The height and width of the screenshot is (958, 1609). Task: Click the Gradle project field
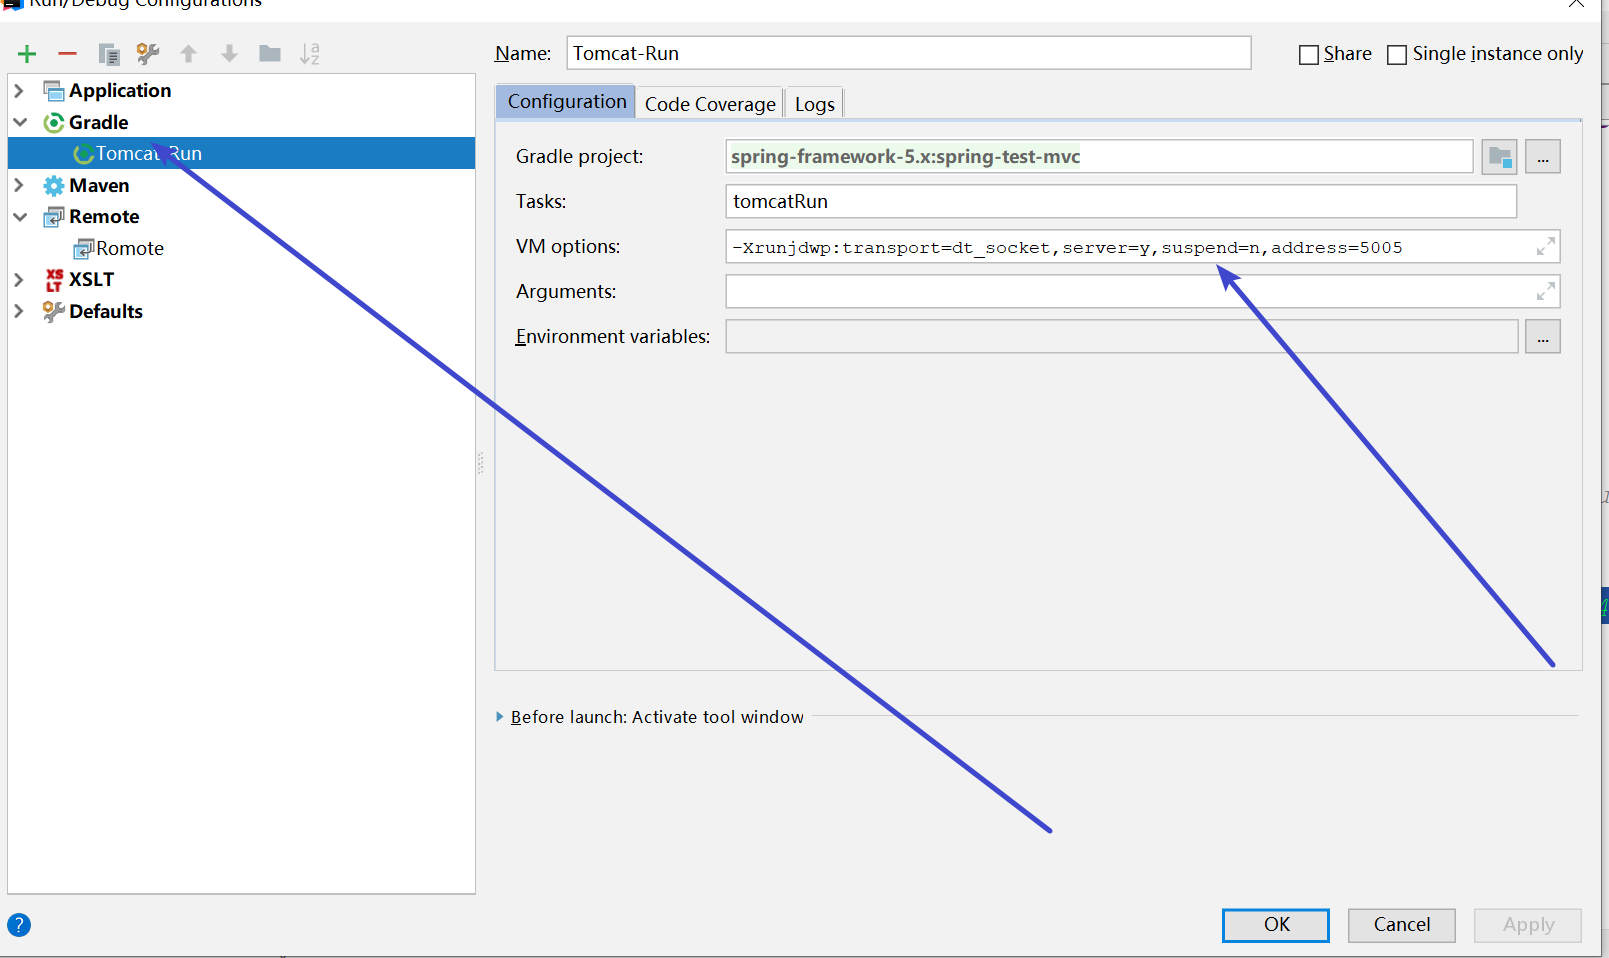[x=1099, y=157]
